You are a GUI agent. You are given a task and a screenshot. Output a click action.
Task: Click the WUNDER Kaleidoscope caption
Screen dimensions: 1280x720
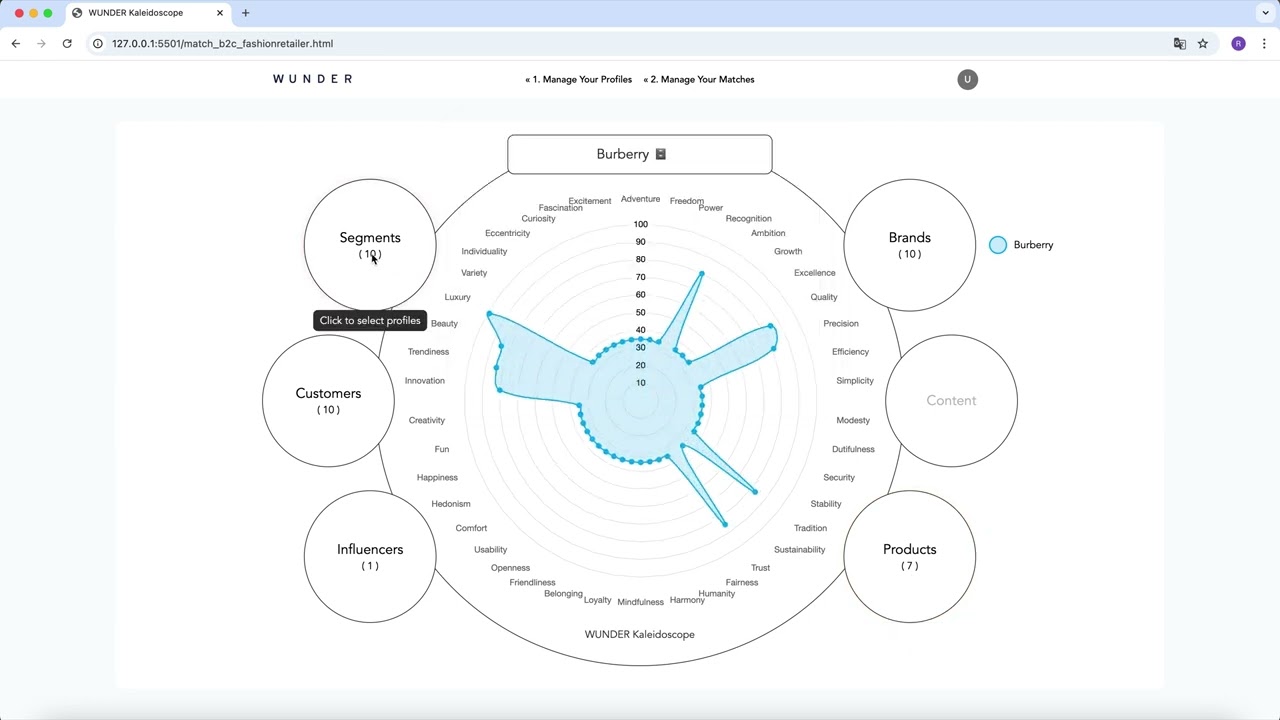[639, 634]
